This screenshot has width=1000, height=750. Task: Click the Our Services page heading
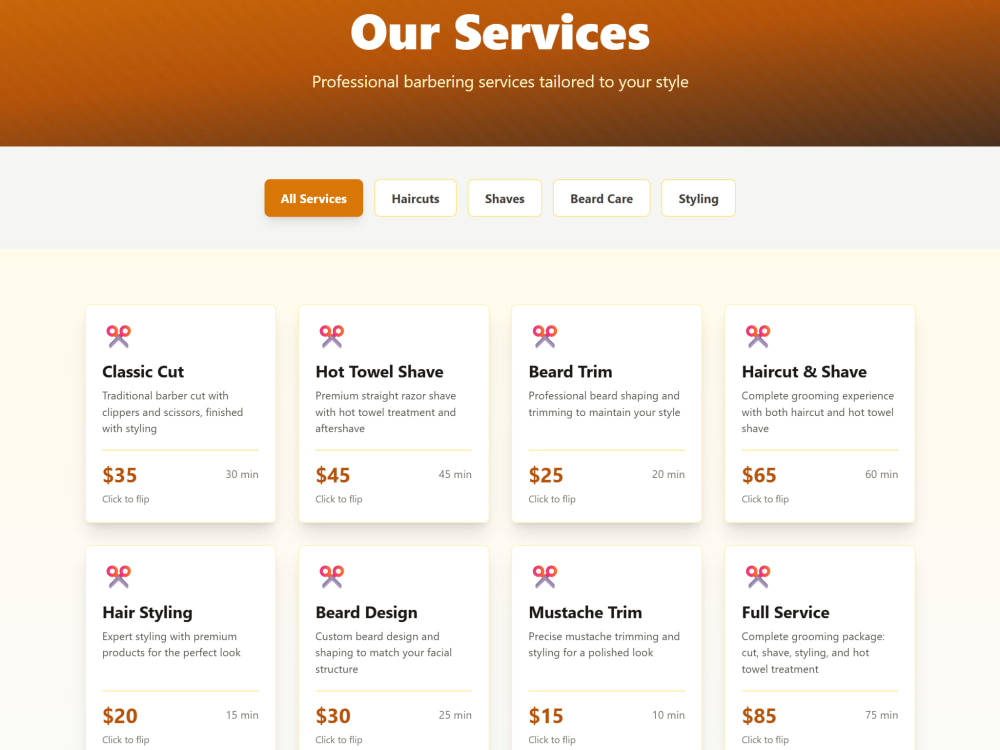tap(500, 32)
